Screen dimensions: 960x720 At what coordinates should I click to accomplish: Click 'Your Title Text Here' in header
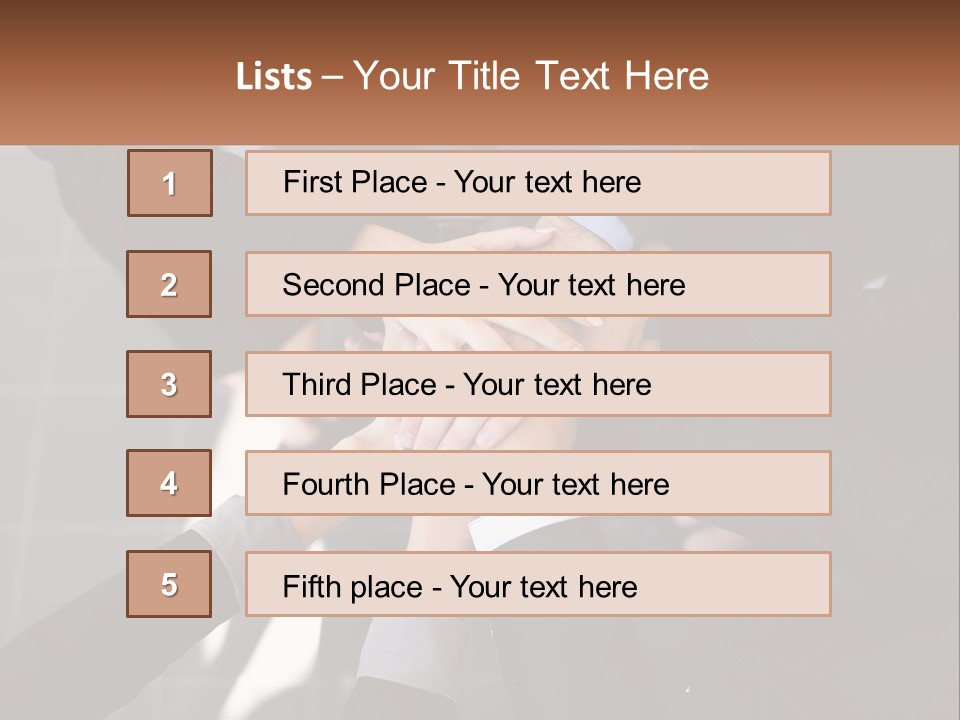[x=531, y=76]
